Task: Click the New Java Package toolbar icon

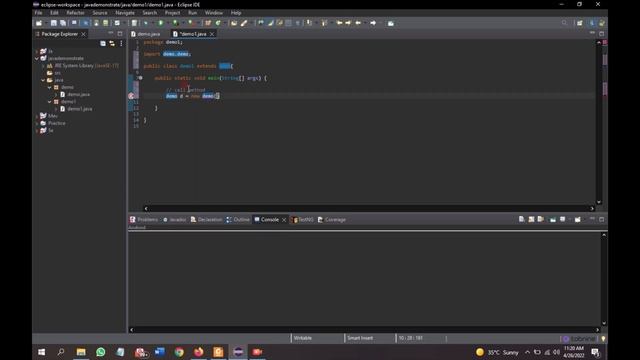Action: (x=208, y=23)
